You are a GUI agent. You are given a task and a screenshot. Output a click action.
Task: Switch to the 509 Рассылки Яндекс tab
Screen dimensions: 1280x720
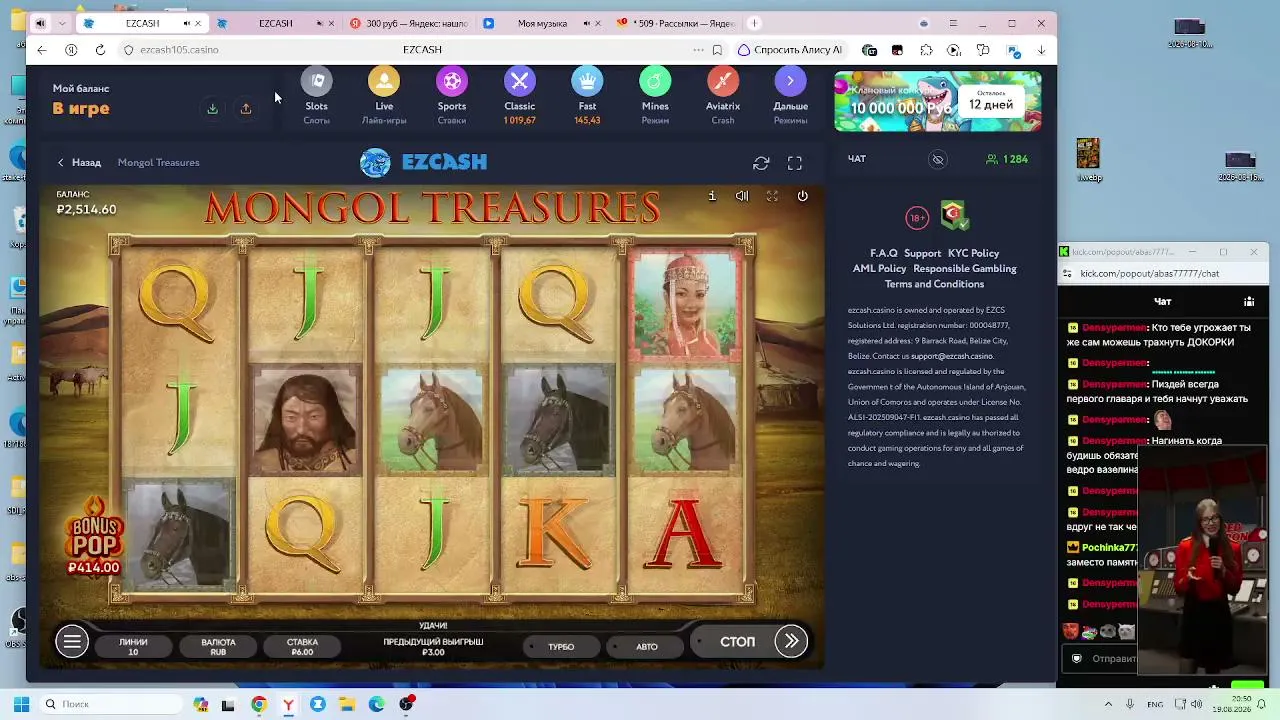[675, 23]
